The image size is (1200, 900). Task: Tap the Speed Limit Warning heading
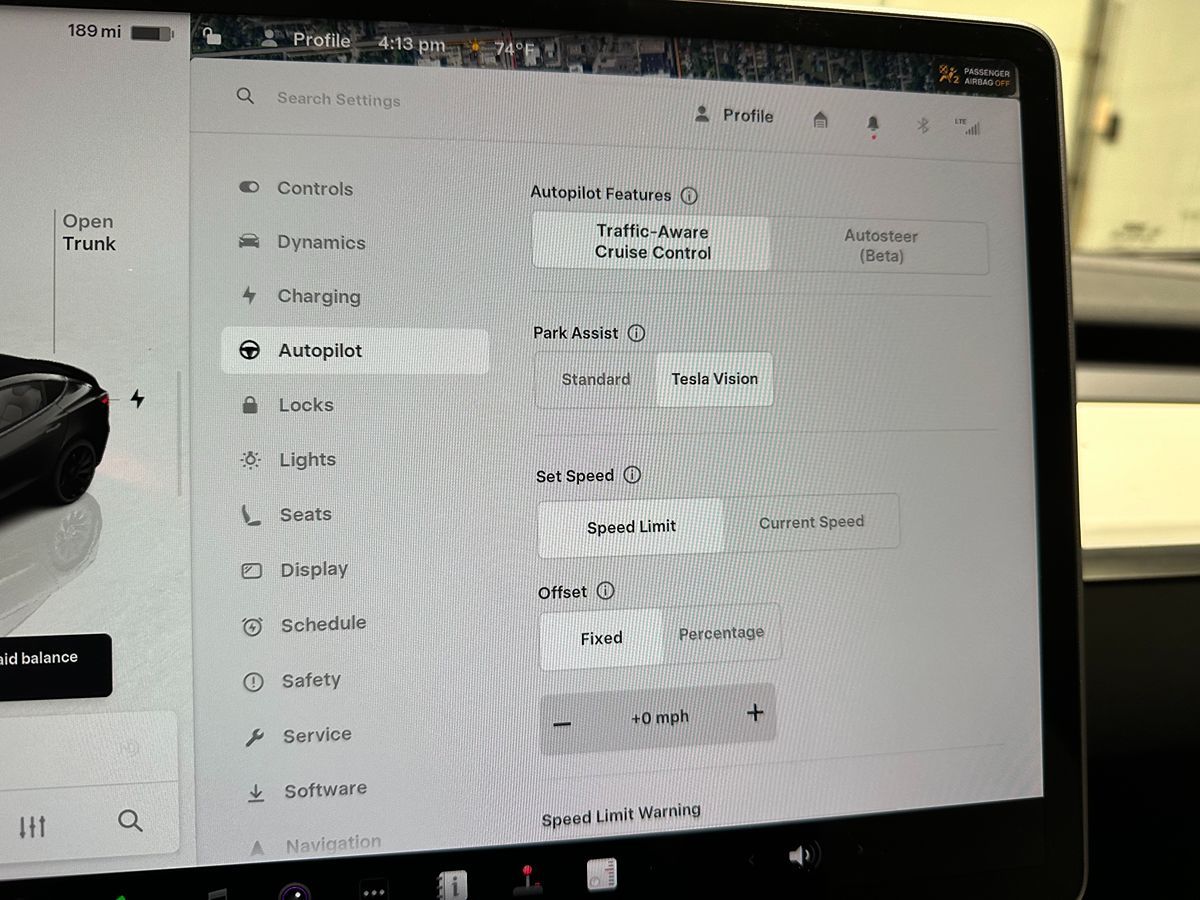point(621,815)
